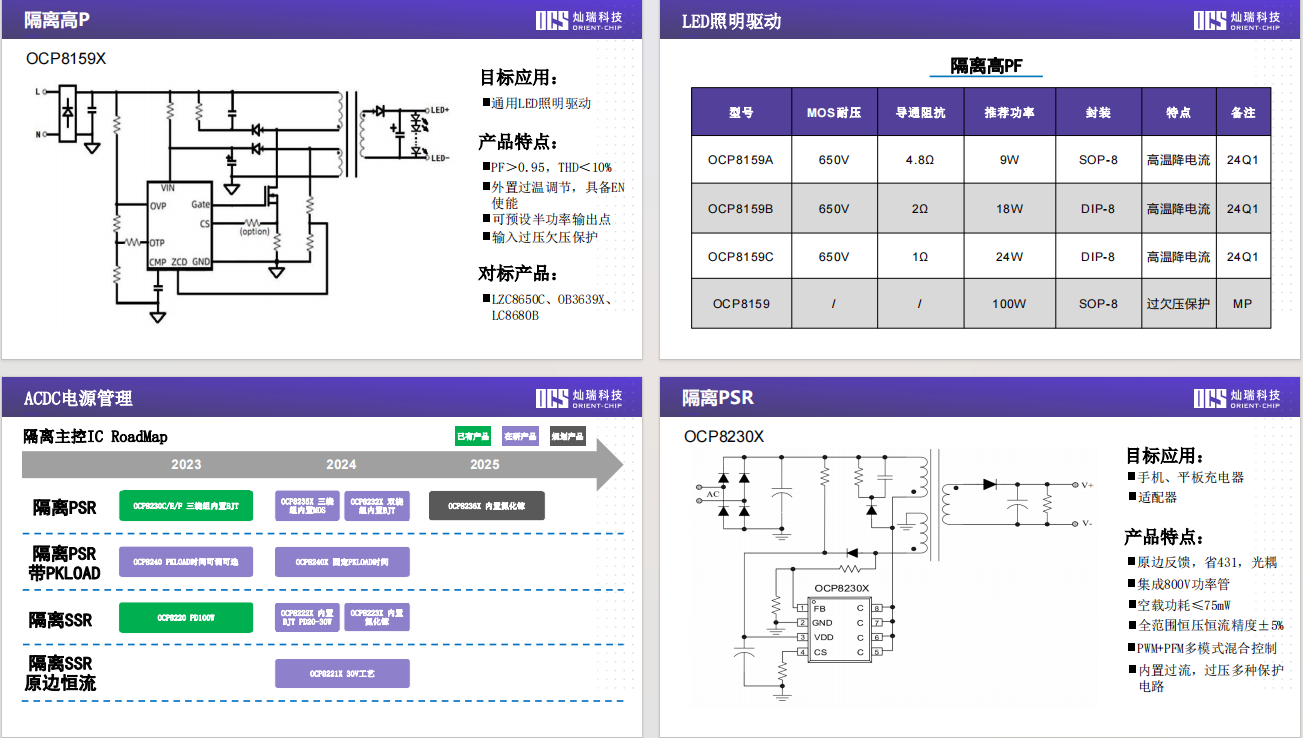This screenshot has width=1303, height=738.
Task: Click the 封装 column header
Action: pos(1098,112)
